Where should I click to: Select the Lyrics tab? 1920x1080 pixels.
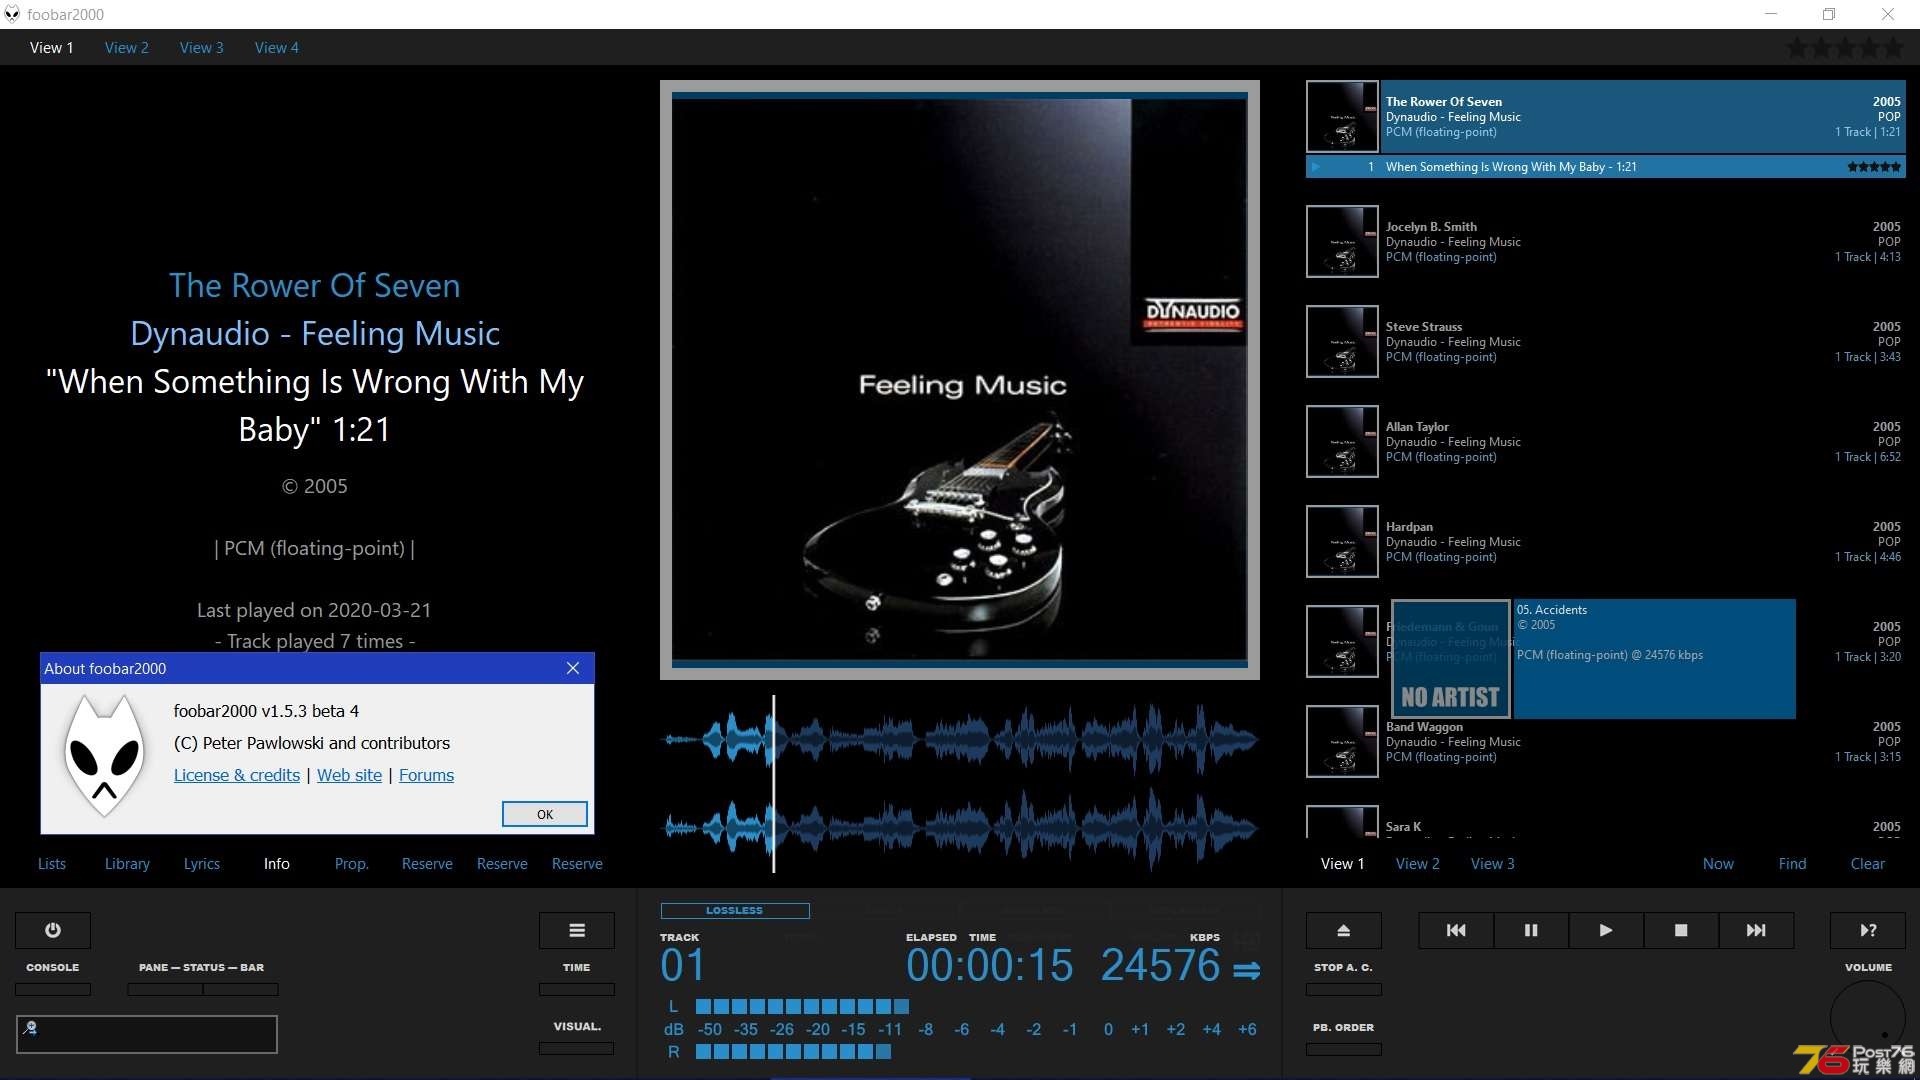point(200,864)
